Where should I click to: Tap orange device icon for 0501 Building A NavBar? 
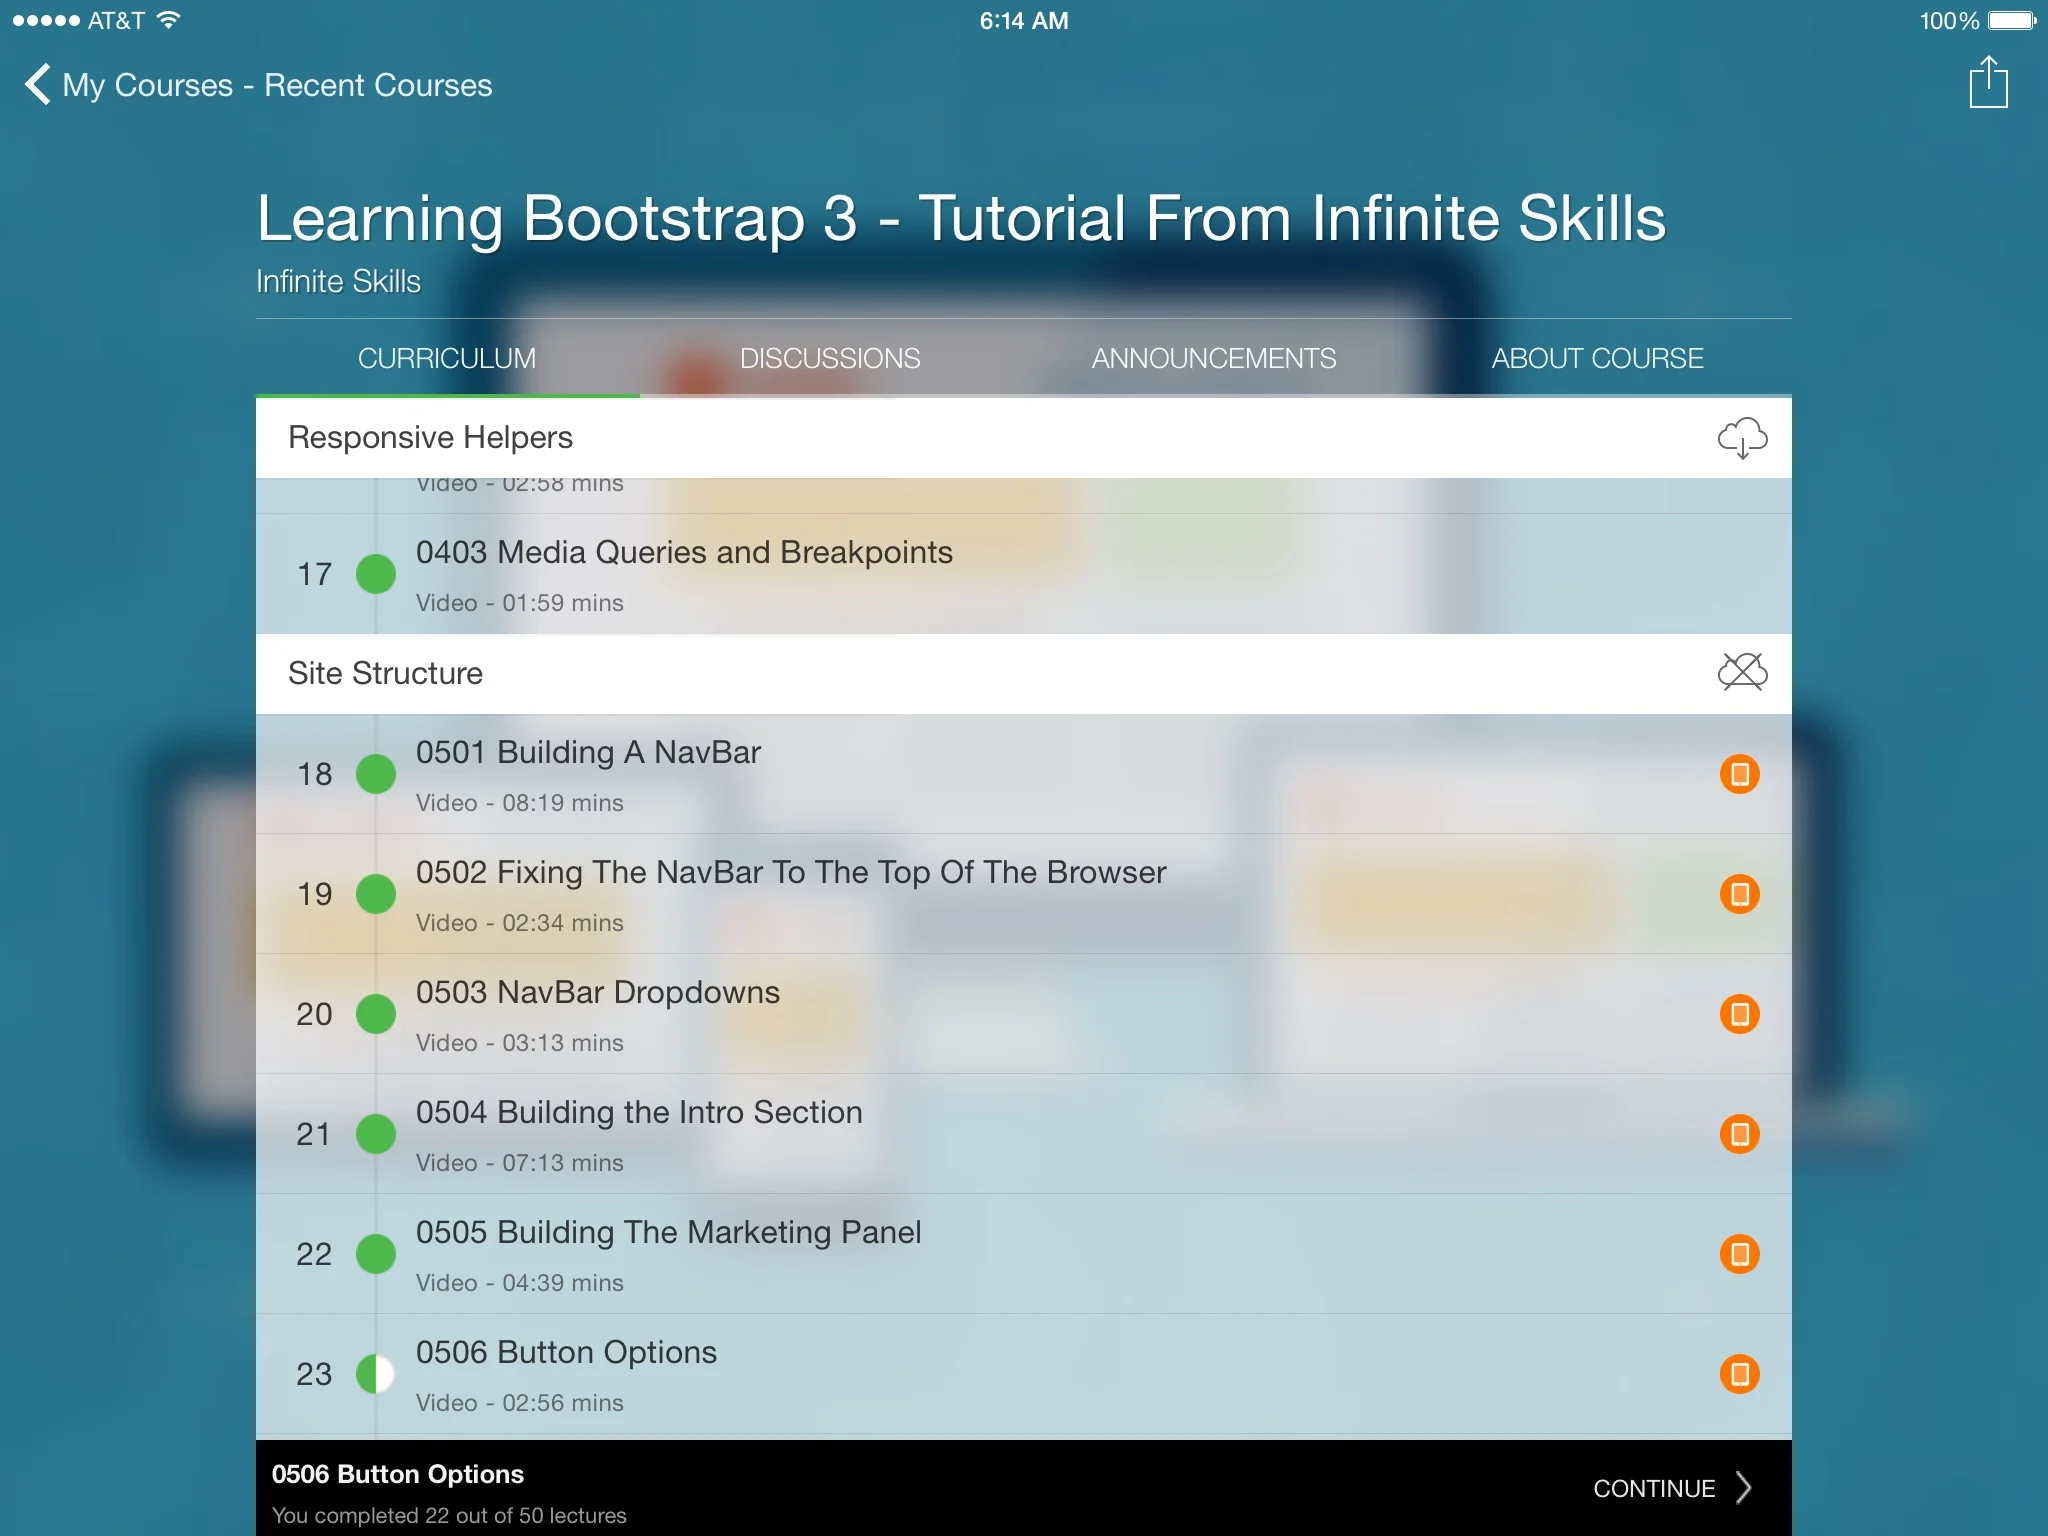click(1740, 774)
